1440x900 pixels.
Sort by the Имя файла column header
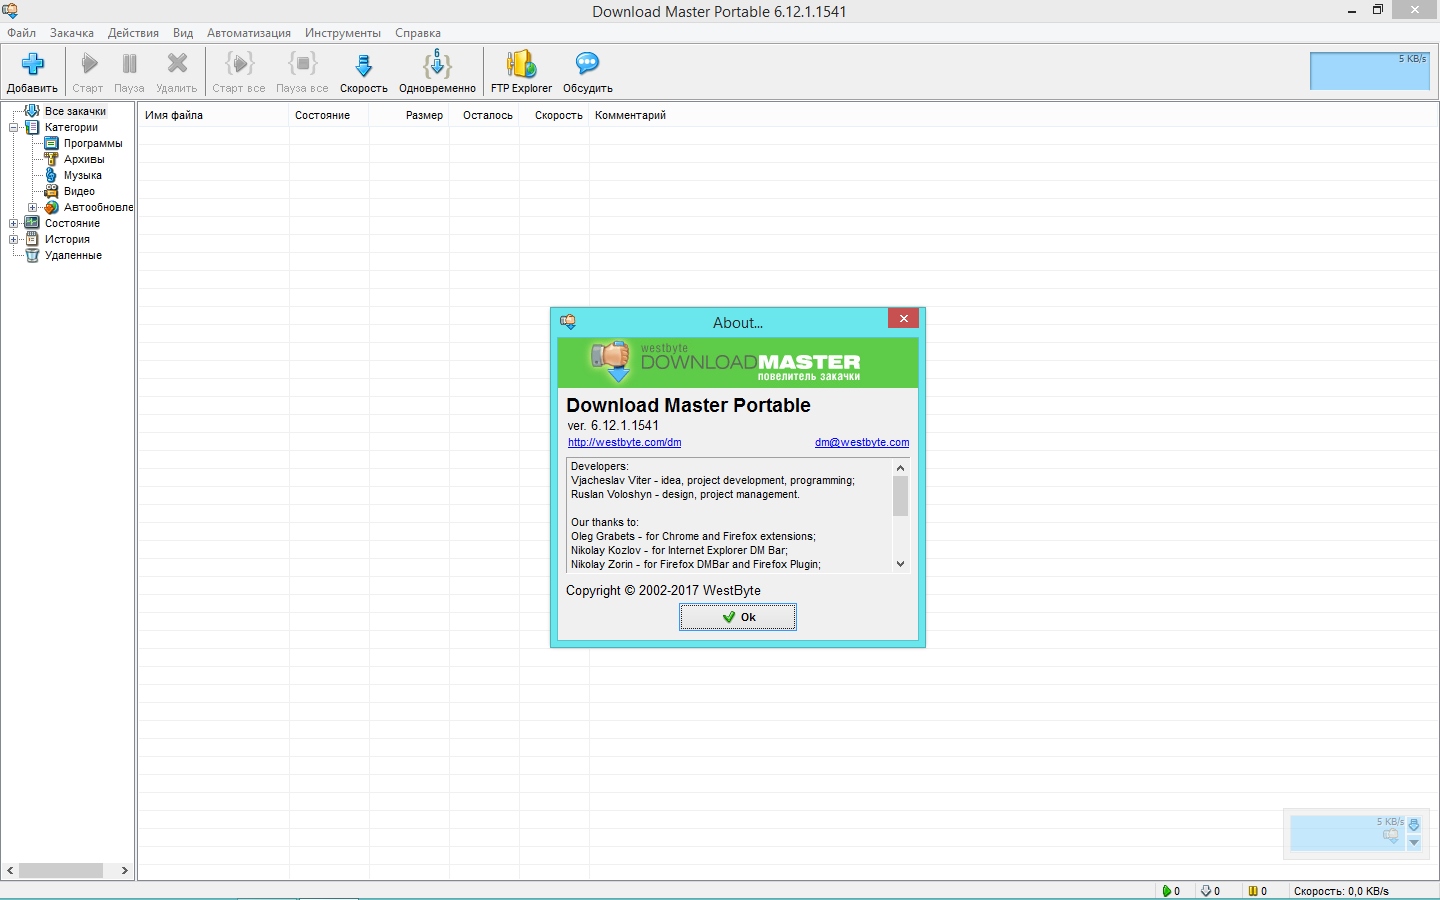214,115
